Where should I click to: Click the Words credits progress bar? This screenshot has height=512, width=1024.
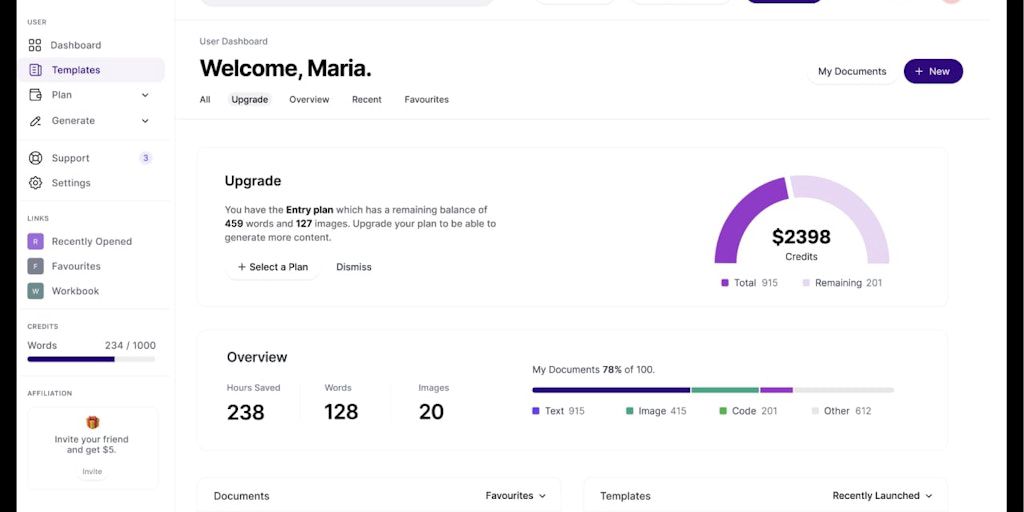[x=91, y=358]
